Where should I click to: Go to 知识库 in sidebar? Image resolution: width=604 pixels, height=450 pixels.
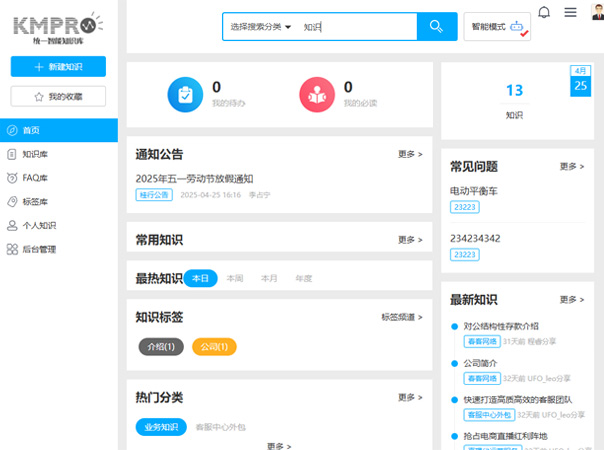(x=36, y=154)
